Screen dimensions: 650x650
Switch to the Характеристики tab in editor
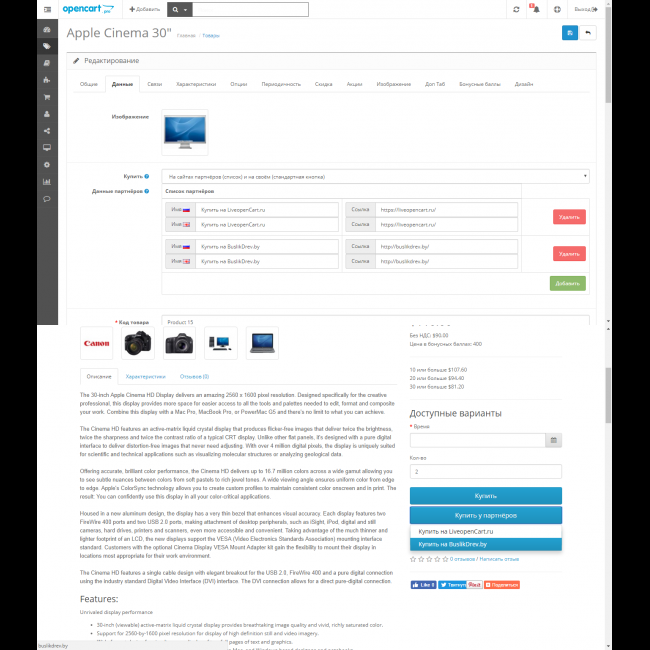pyautogui.click(x=196, y=84)
